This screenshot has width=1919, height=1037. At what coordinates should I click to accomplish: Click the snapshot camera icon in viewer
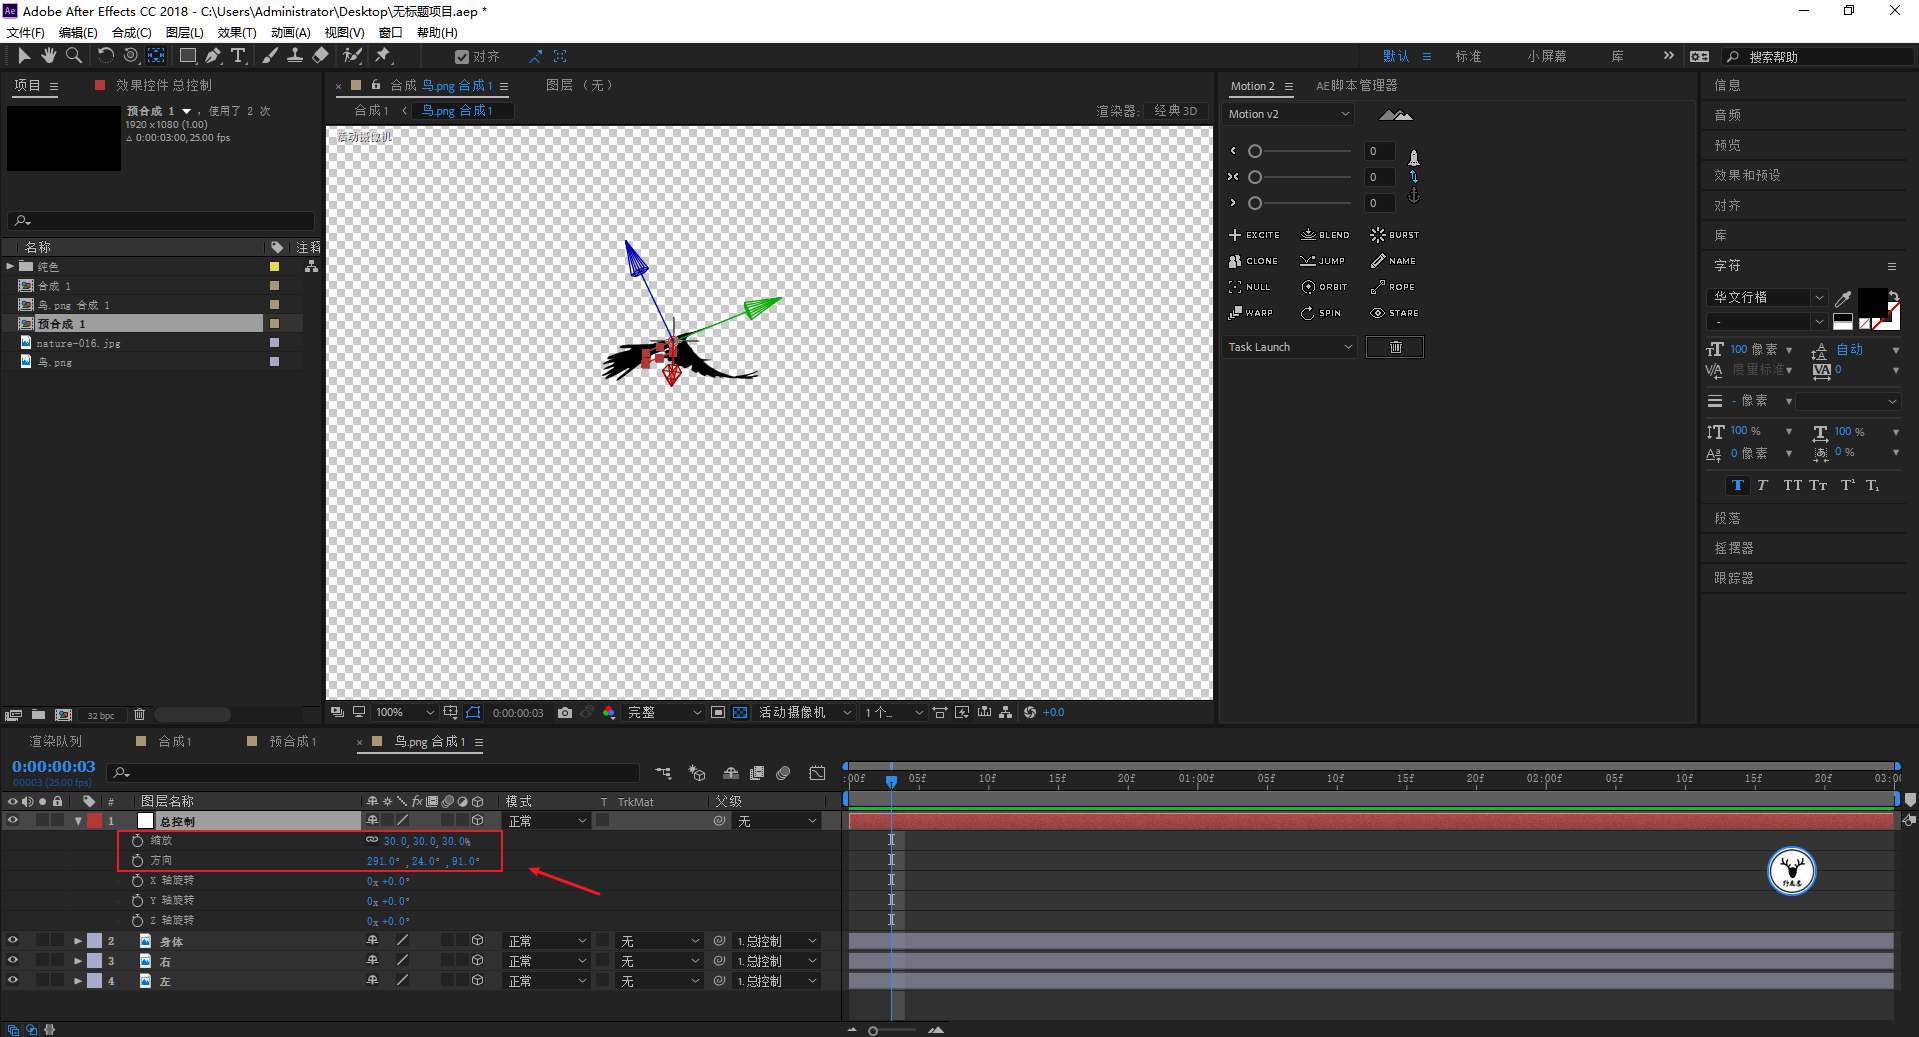[x=565, y=713]
